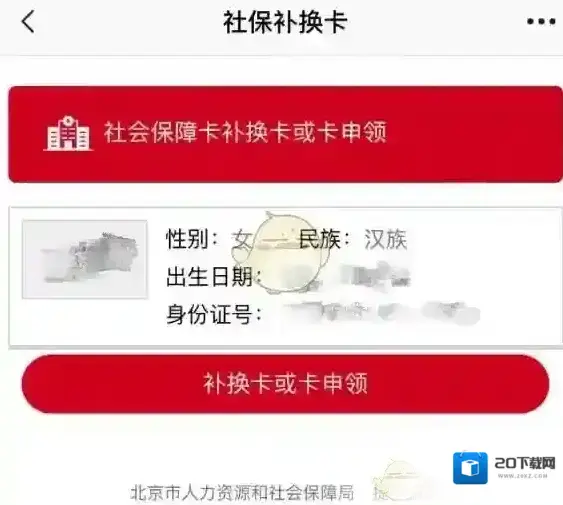Viewport: 563px width, 505px height.
Task: Select the 民族 value 汉族
Action: pos(386,239)
